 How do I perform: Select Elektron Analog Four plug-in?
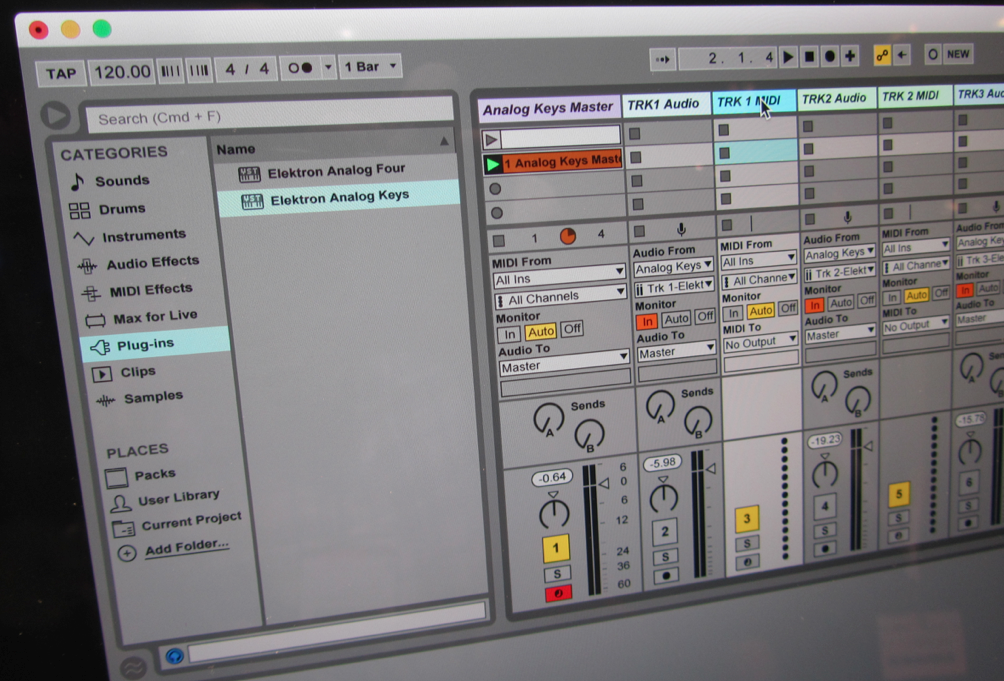click(x=335, y=171)
